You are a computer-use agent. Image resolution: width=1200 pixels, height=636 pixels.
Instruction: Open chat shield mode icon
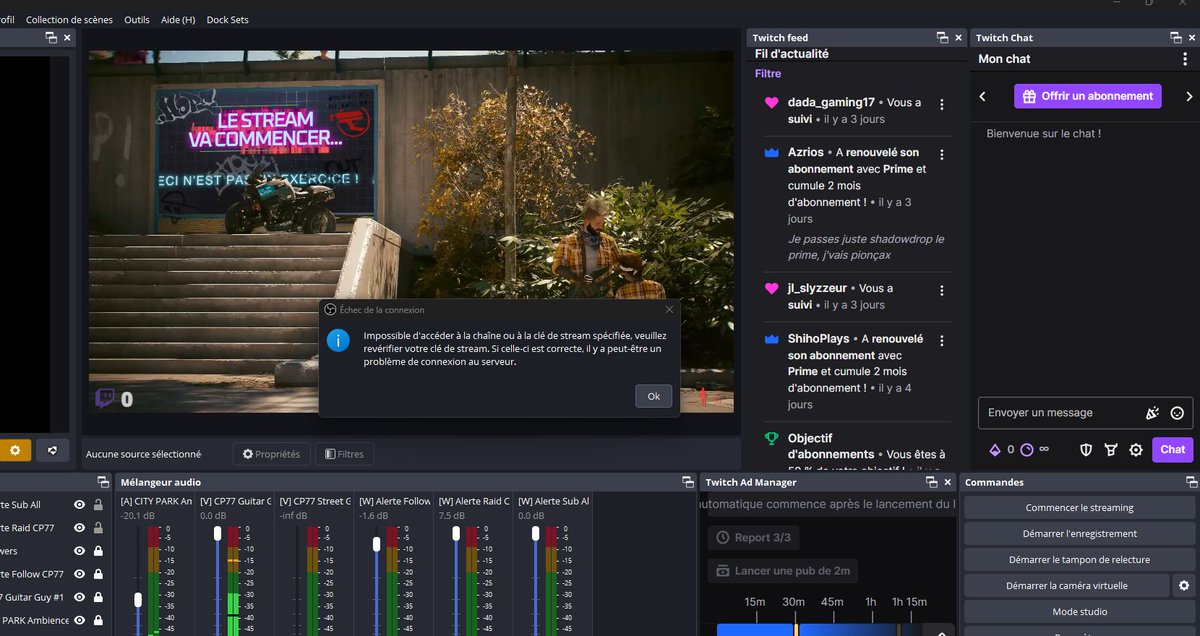(x=1086, y=450)
